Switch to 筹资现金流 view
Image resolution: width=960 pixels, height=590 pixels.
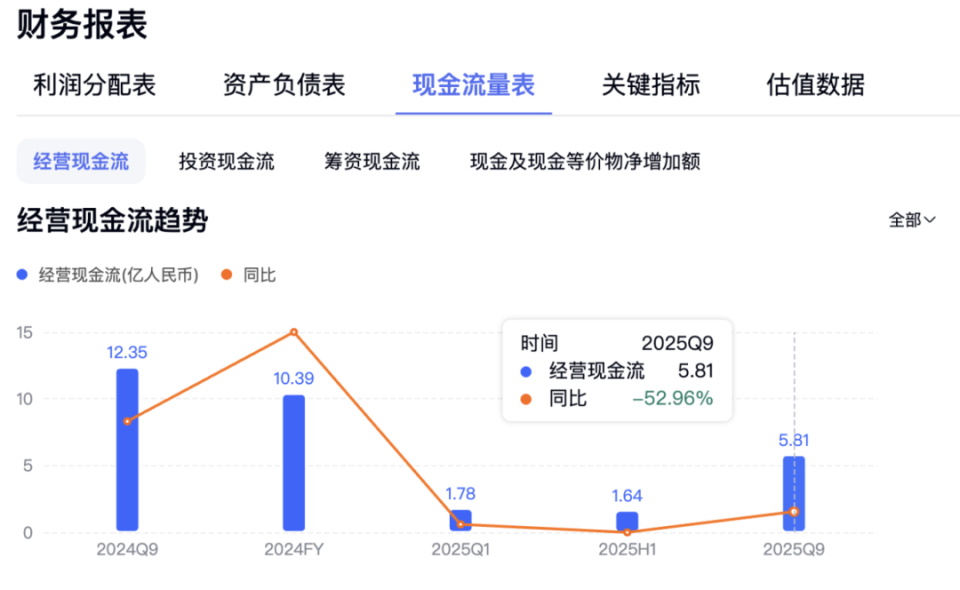(x=371, y=161)
